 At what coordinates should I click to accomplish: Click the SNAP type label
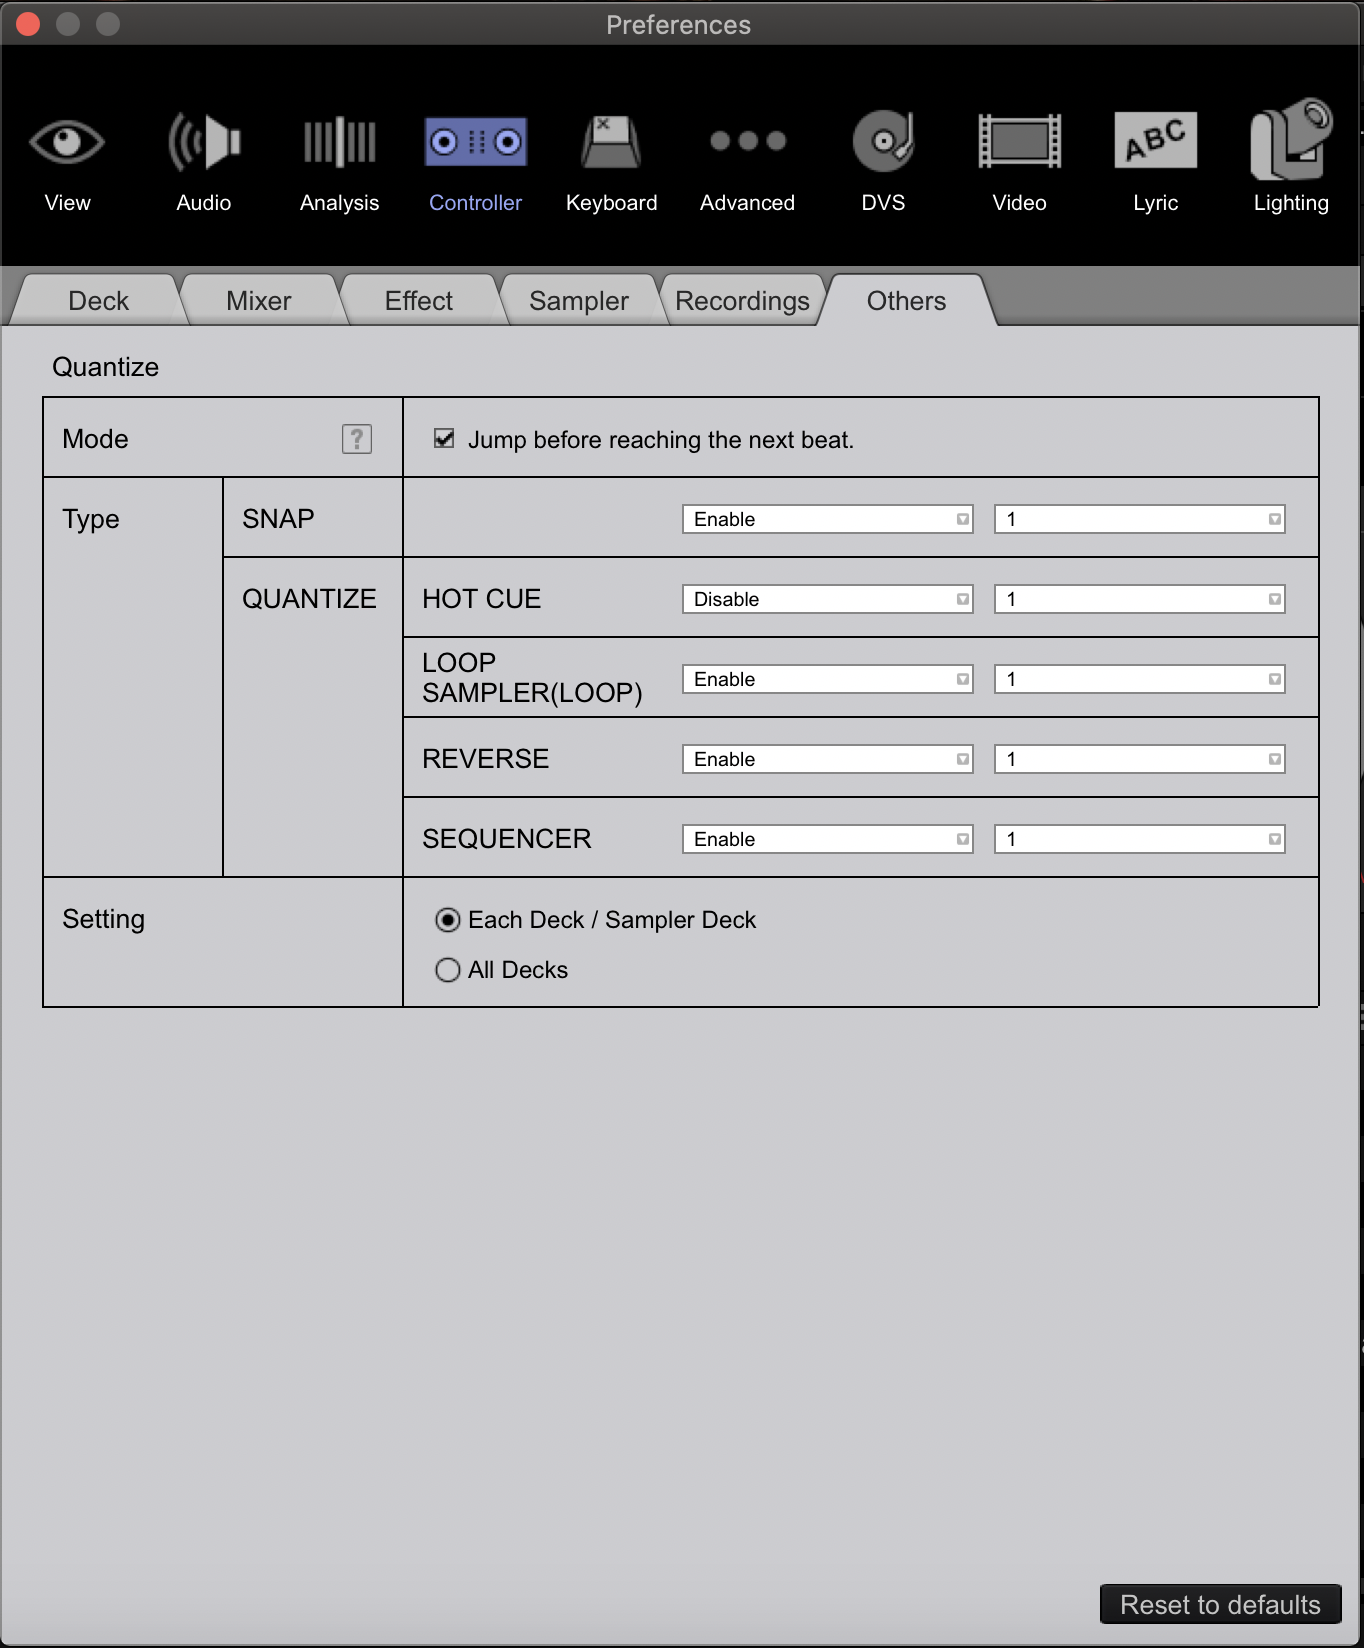[x=278, y=519]
